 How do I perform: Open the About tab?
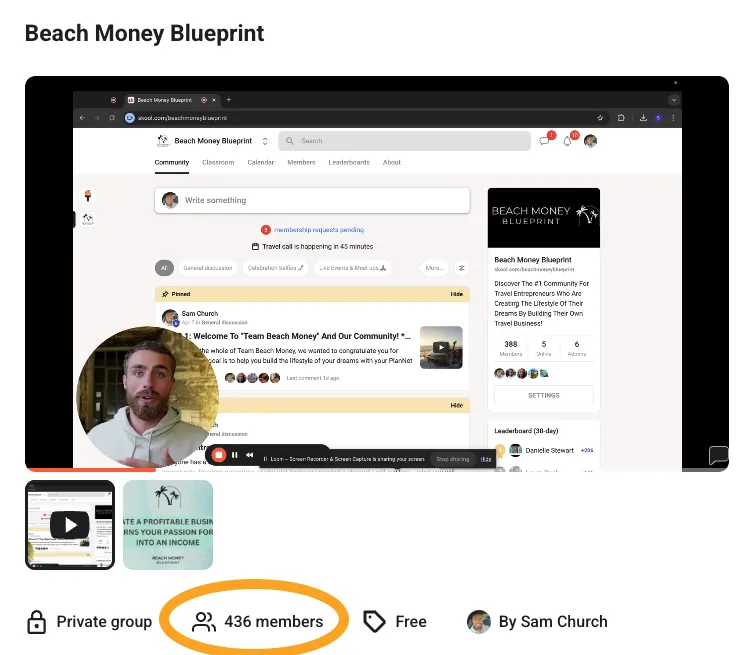(392, 162)
